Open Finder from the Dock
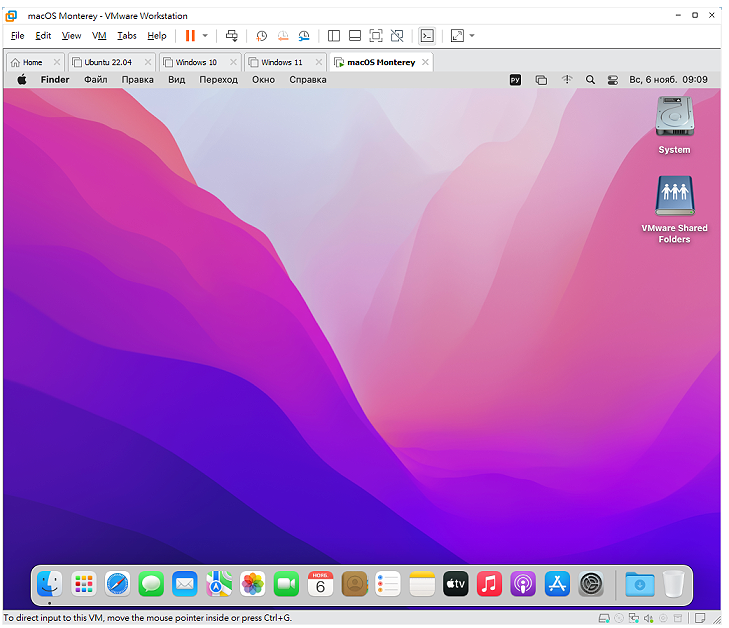The width and height of the screenshot is (729, 628). [x=50, y=584]
